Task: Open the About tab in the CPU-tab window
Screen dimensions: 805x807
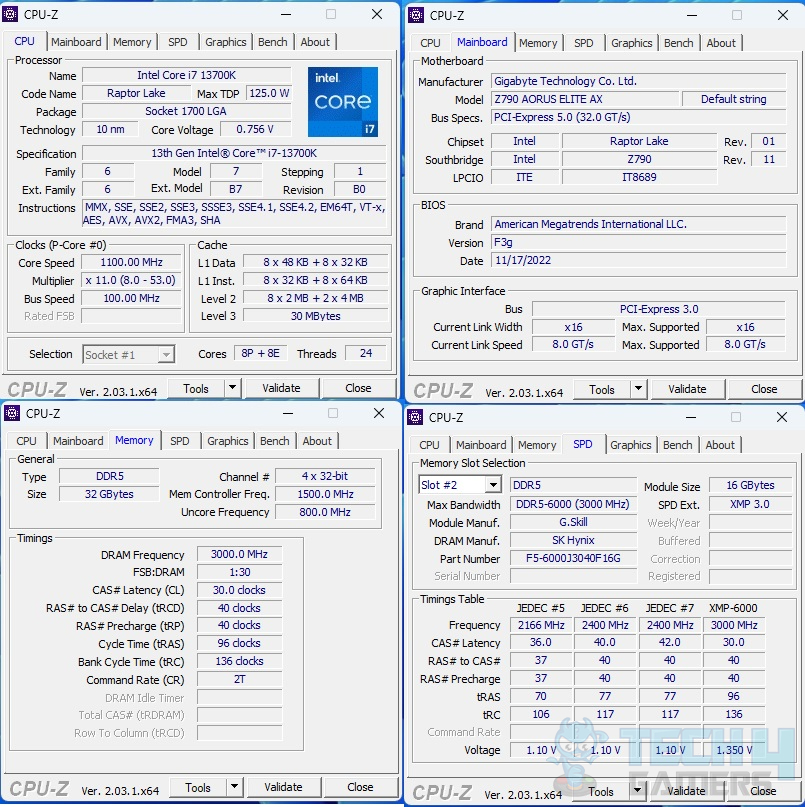Action: click(x=315, y=42)
